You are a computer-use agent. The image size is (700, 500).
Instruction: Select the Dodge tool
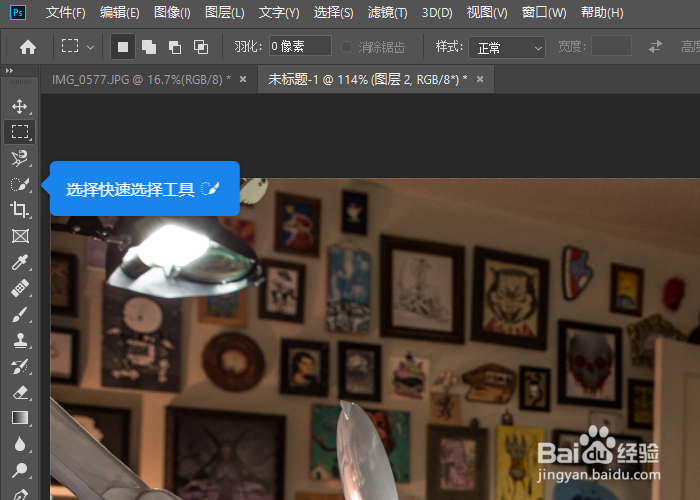pos(20,470)
